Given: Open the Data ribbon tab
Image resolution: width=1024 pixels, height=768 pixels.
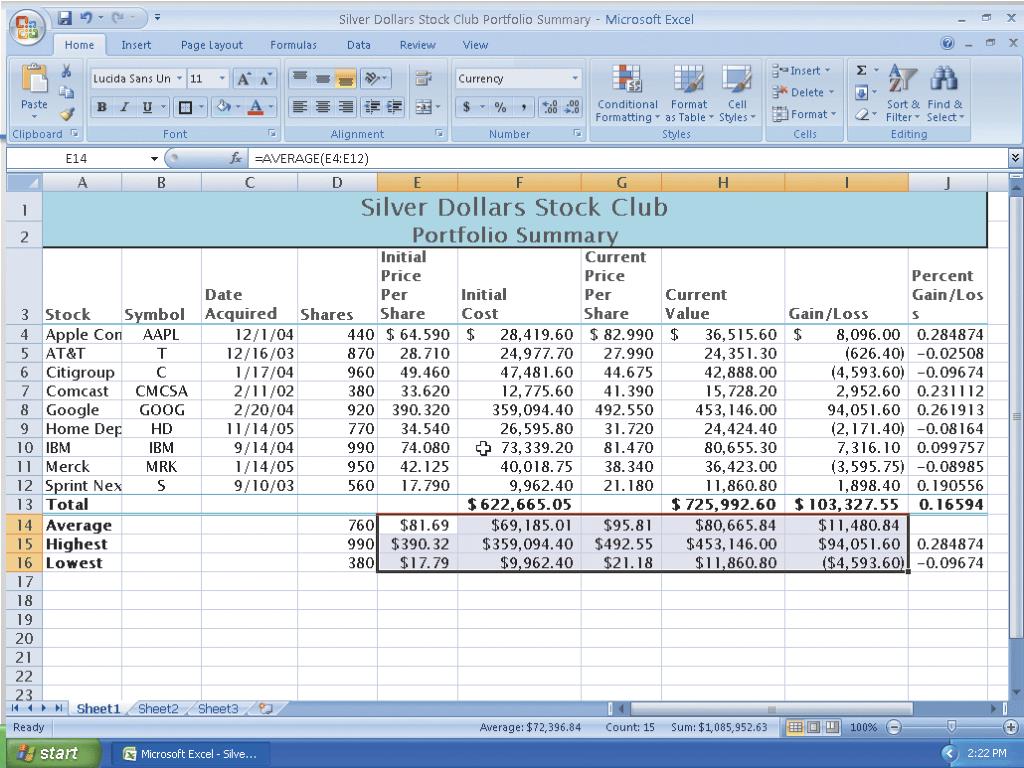Looking at the screenshot, I should [359, 45].
